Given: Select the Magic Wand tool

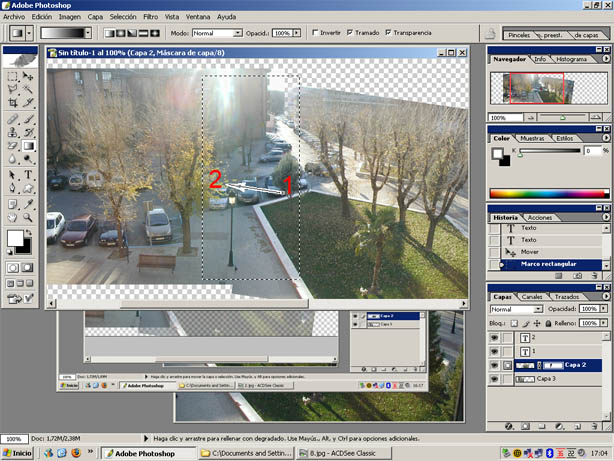Looking at the screenshot, I should pos(28,89).
